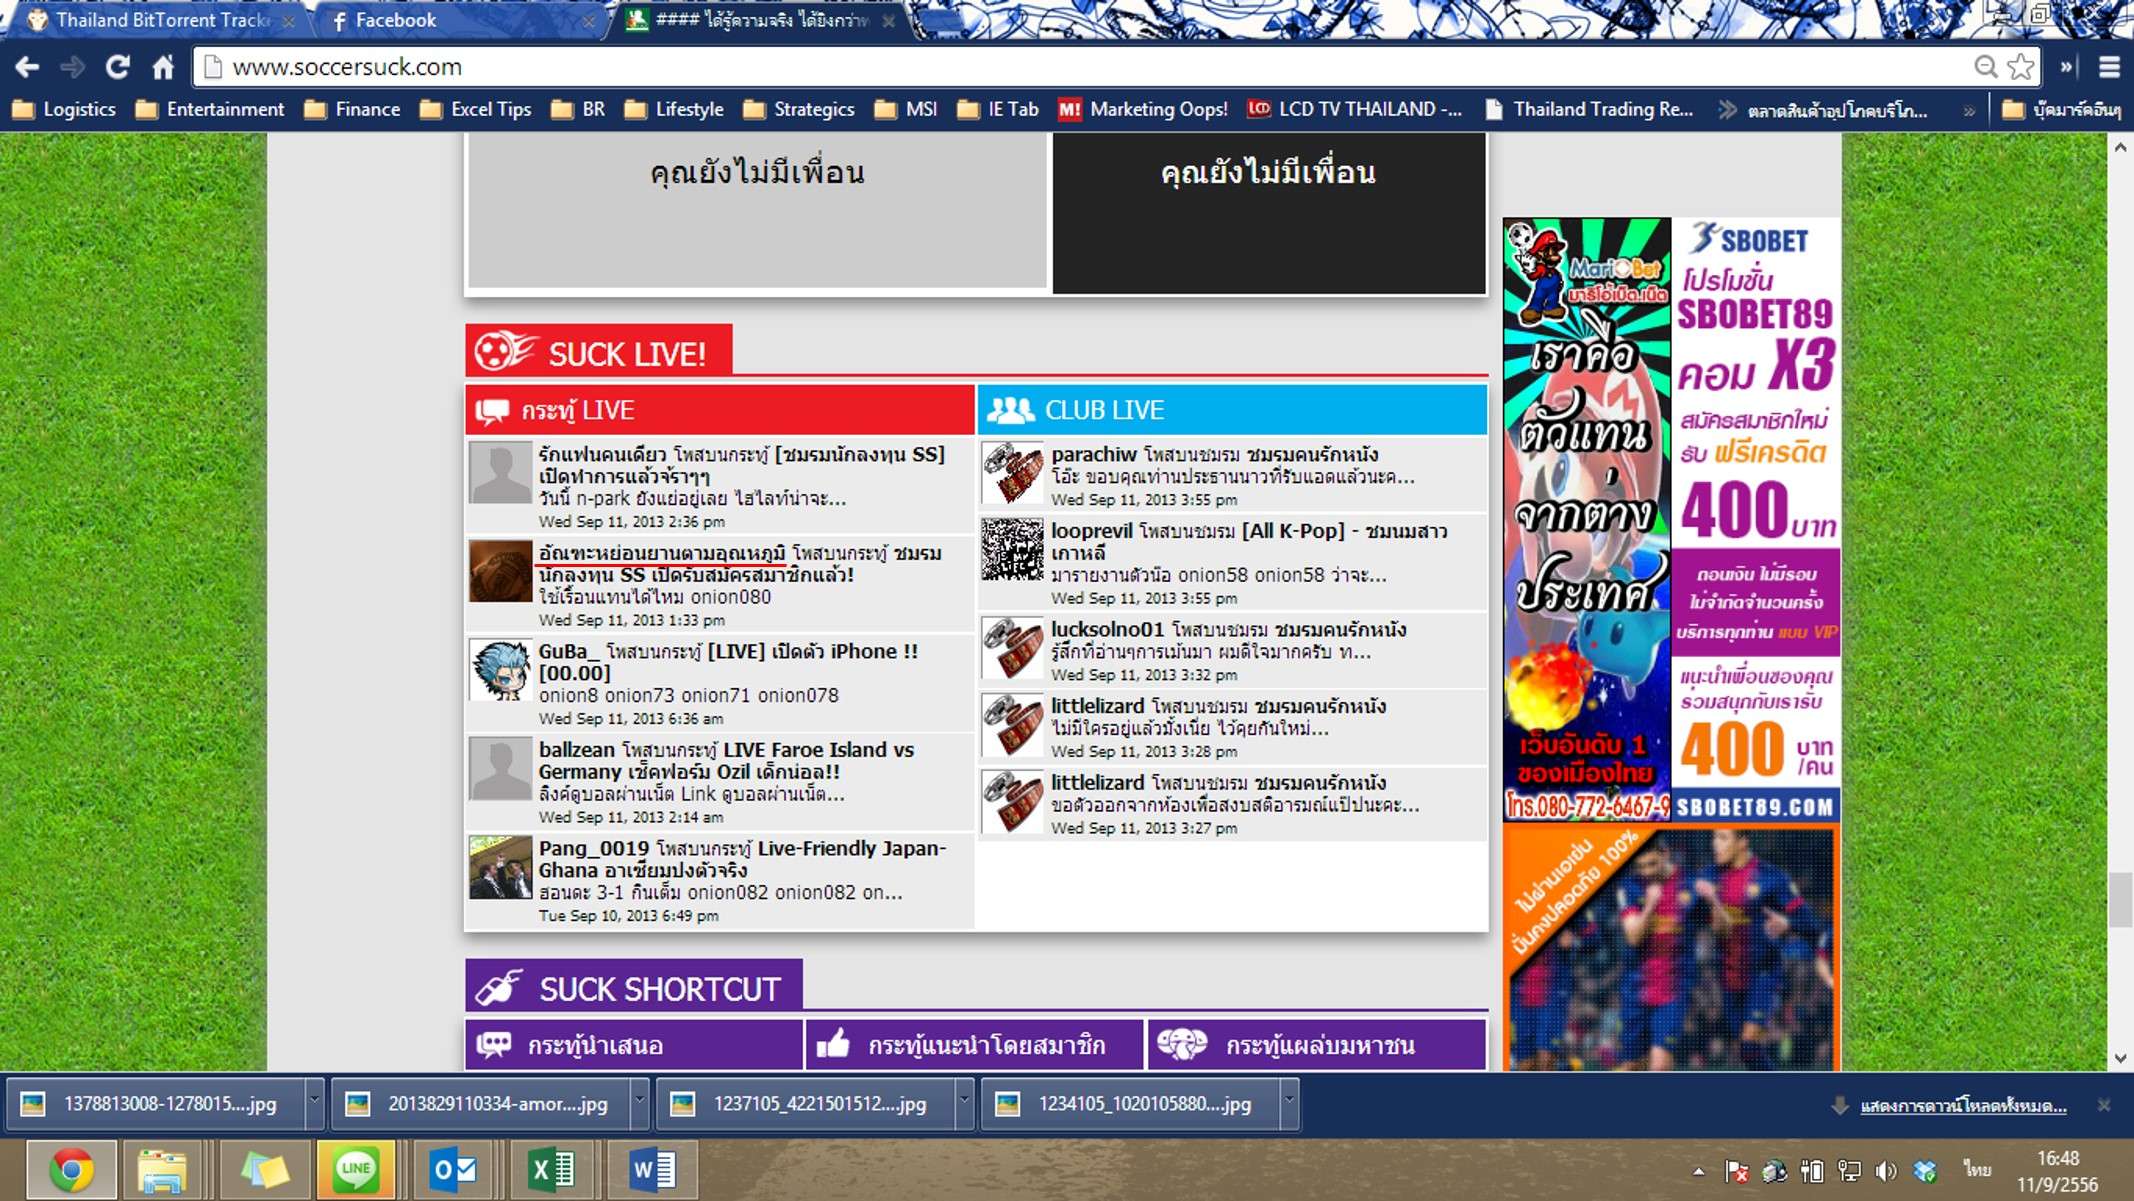Viewport: 2134px width, 1201px height.
Task: Switch to Thailand BitTorrent Tracker tab
Action: [x=160, y=20]
